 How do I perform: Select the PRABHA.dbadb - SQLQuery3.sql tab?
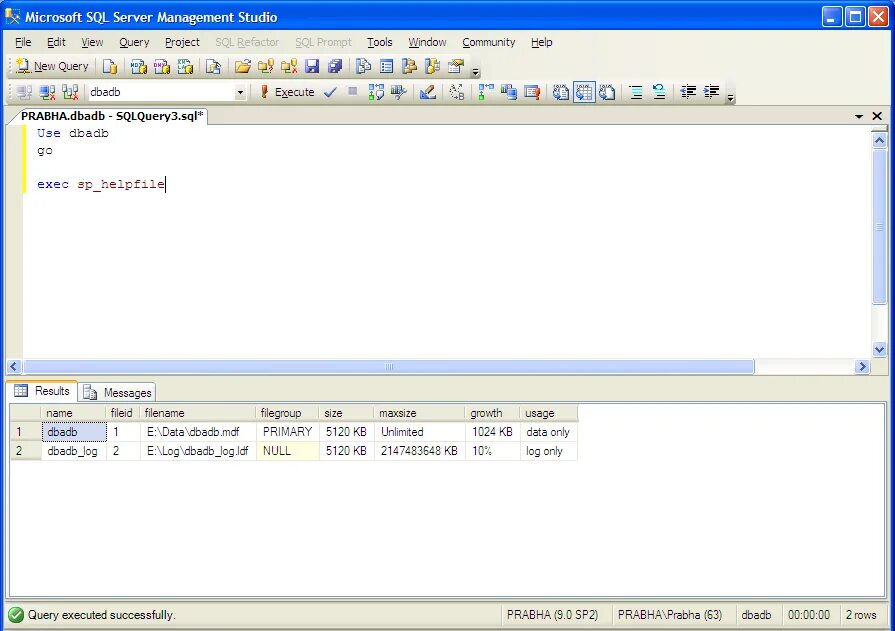(112, 116)
